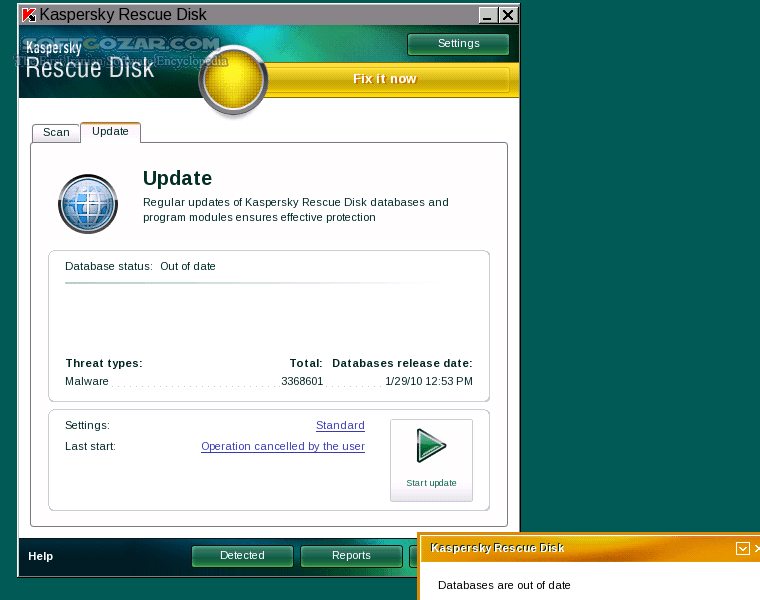Switch to the Scan tab
760x600 pixels.
pyautogui.click(x=56, y=132)
